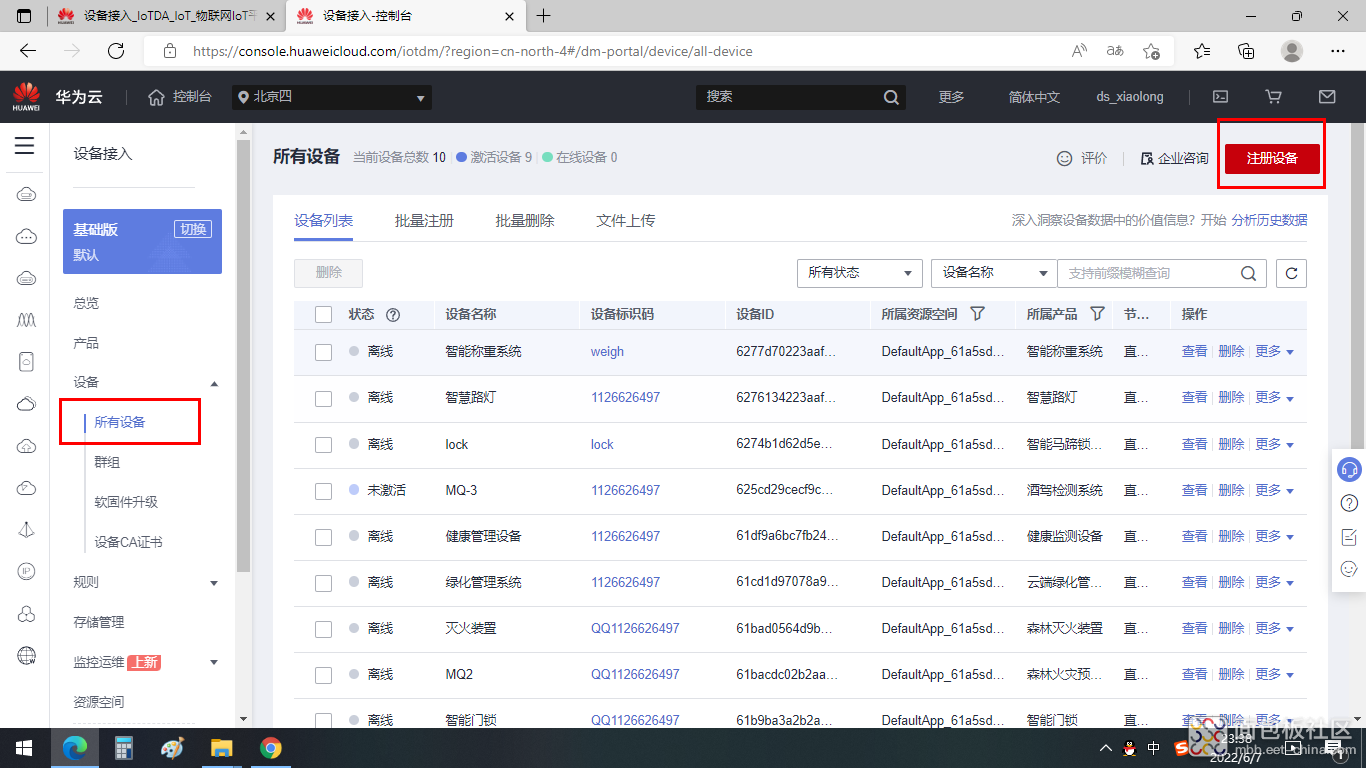
Task: Switch to the 批量注册 tab
Action: click(x=424, y=221)
